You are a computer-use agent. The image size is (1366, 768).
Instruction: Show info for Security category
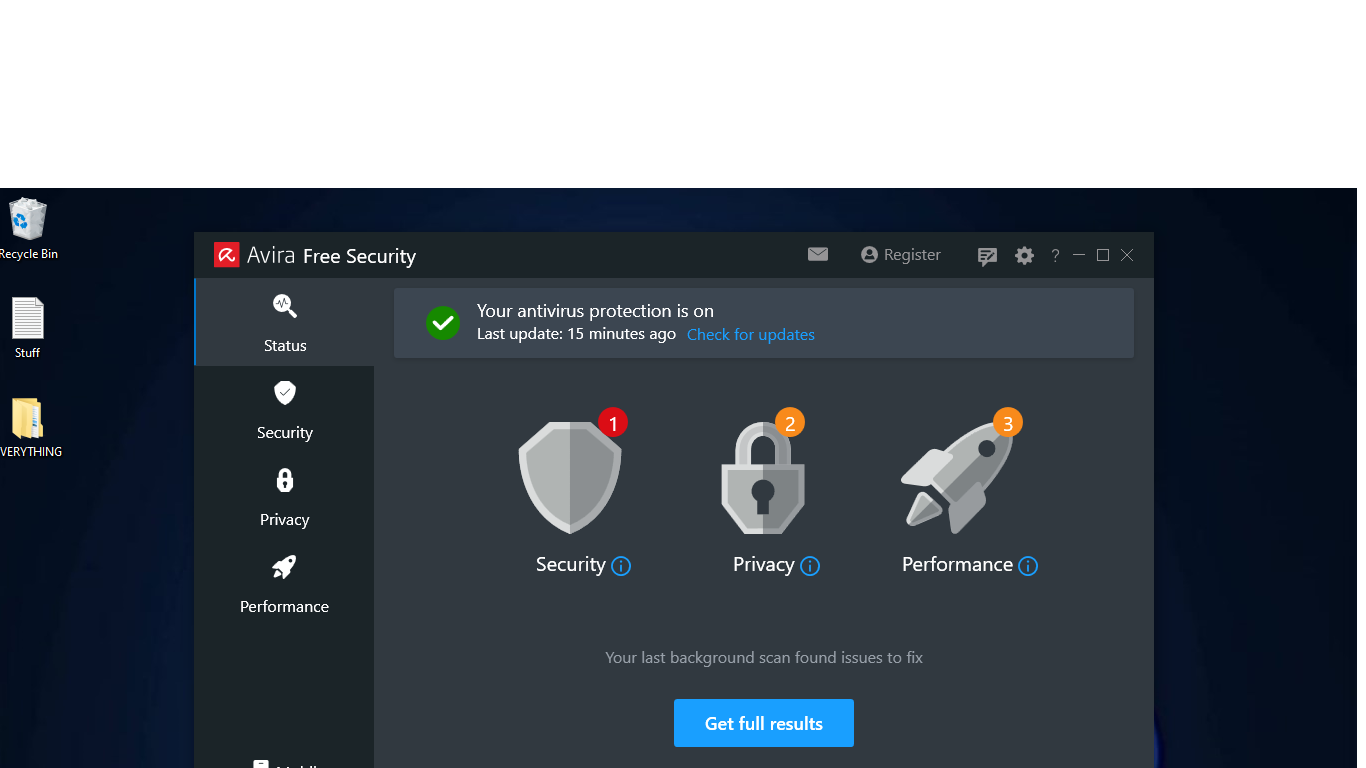coord(621,566)
